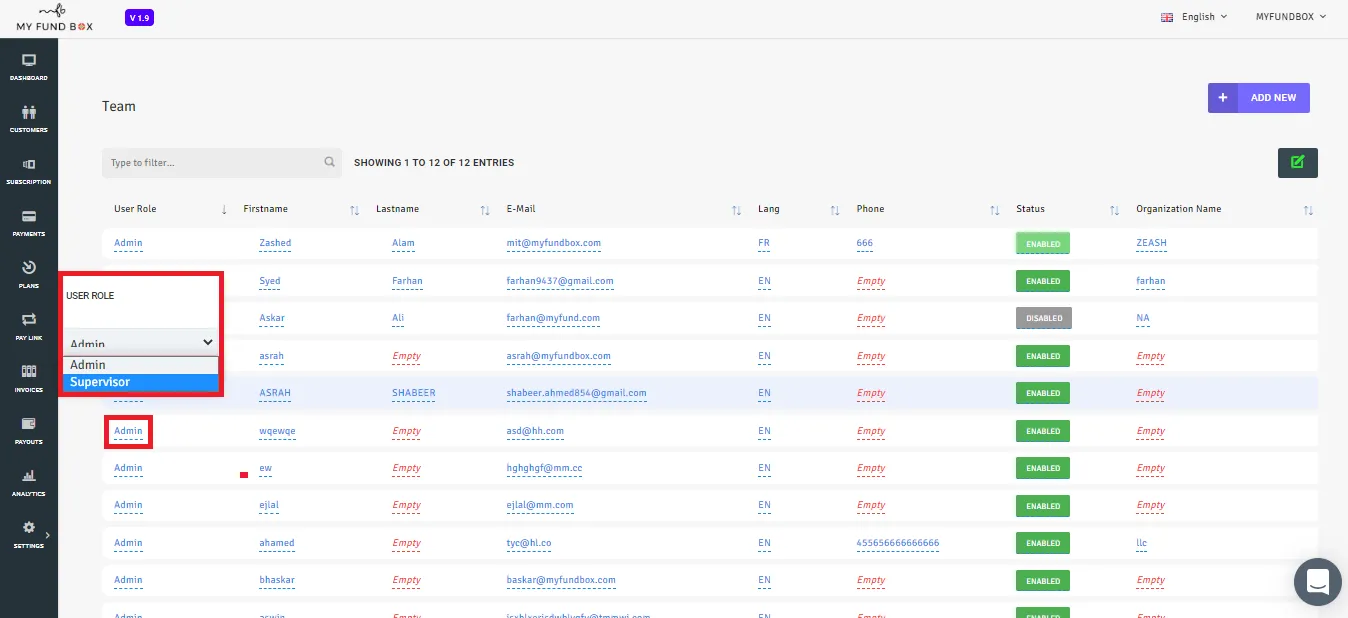Click the Empty phone cell for Syed
The height and width of the screenshot is (618, 1348).
[x=871, y=281]
